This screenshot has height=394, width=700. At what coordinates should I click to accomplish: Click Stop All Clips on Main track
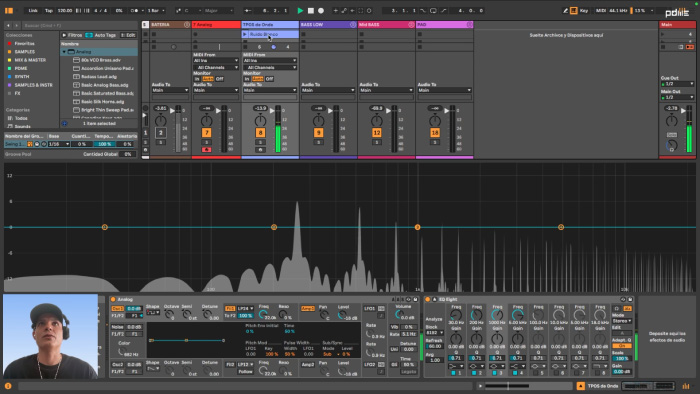663,47
